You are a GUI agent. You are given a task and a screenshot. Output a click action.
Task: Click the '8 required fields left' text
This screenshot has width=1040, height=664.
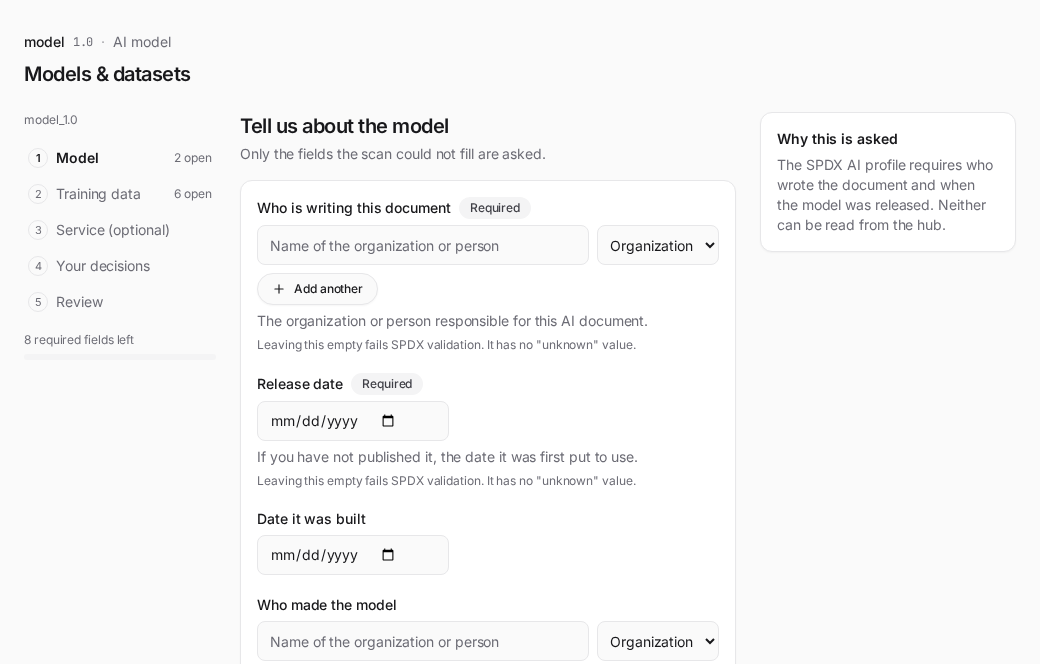point(79,340)
